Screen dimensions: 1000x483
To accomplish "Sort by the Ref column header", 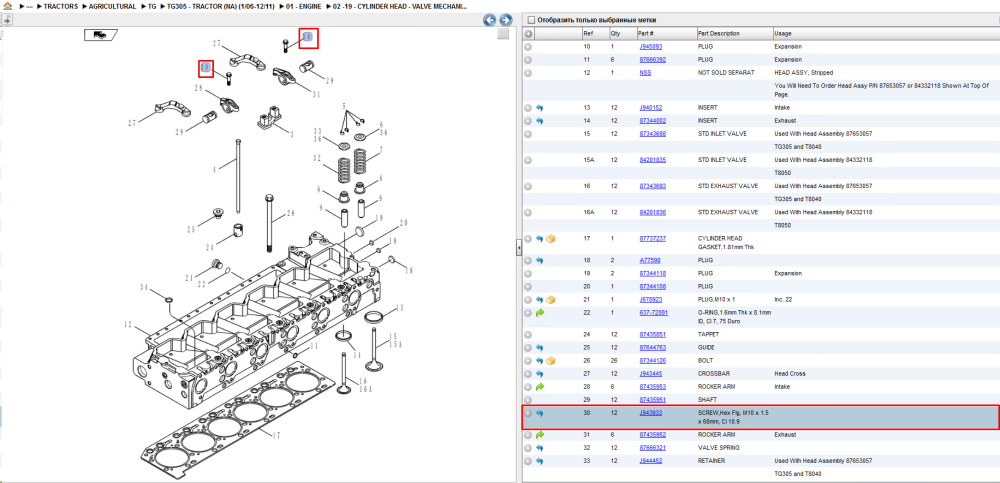I will pos(594,33).
